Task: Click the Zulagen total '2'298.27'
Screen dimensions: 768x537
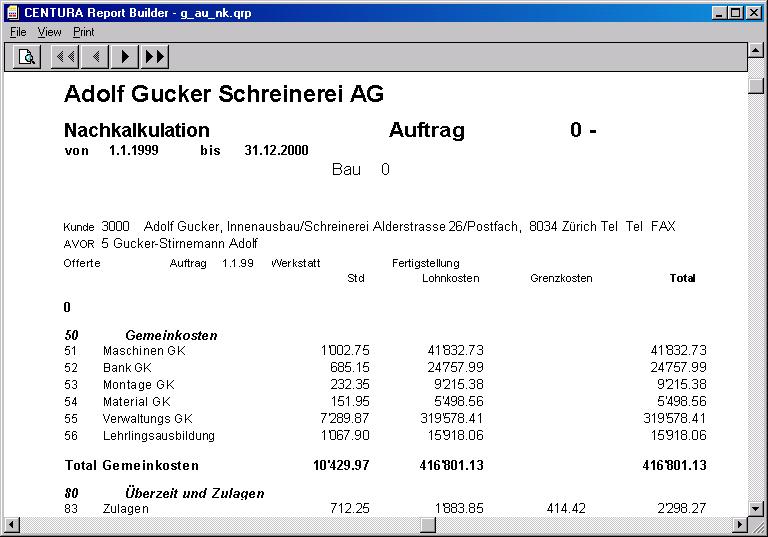Action: coord(682,509)
